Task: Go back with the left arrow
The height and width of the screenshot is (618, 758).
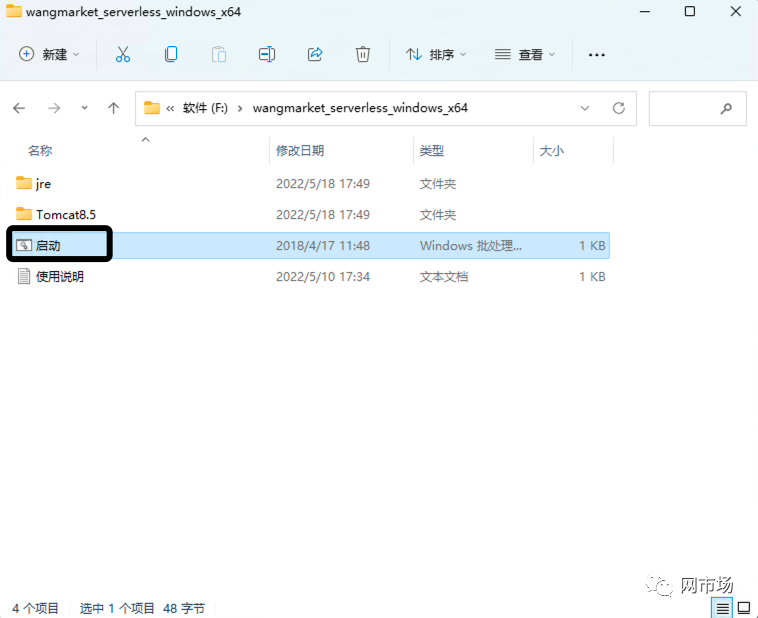Action: 19,108
